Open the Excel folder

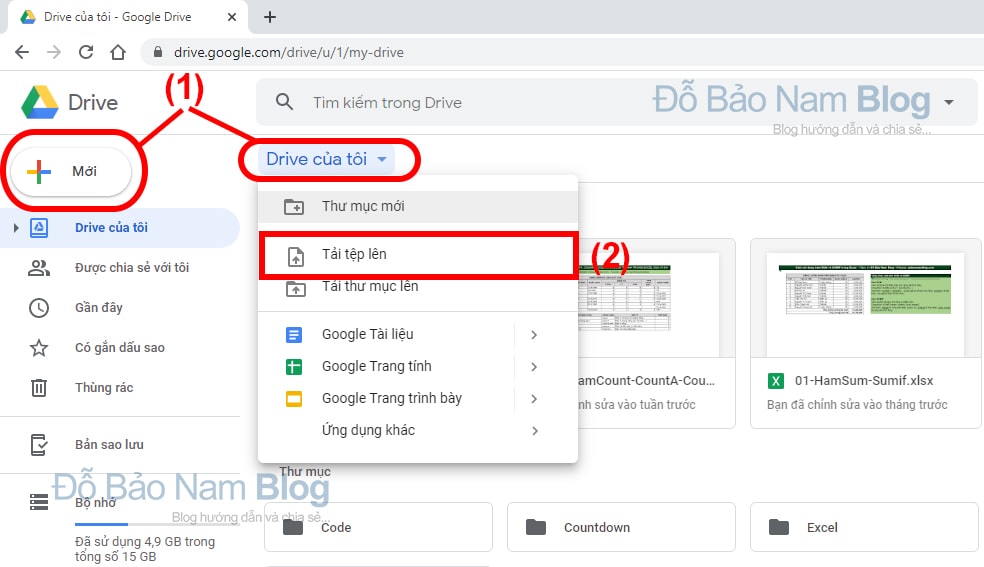coord(864,527)
